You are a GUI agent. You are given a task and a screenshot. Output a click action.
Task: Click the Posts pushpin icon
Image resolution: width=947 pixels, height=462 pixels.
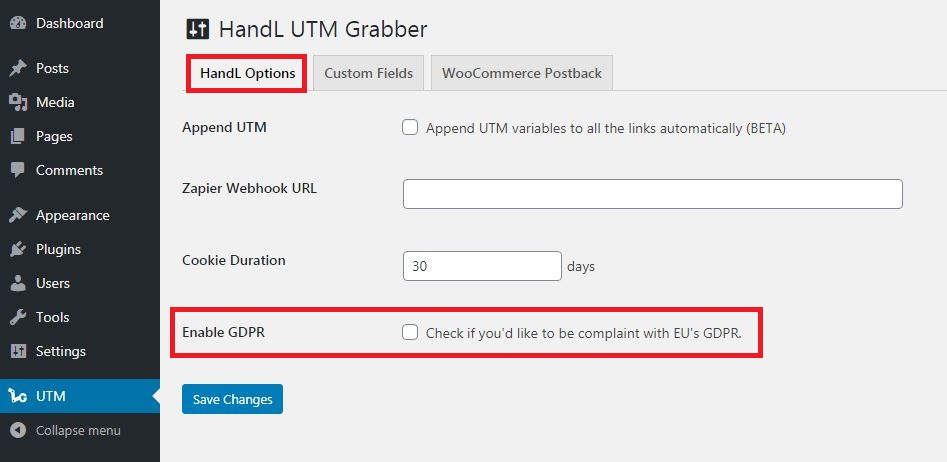point(17,69)
